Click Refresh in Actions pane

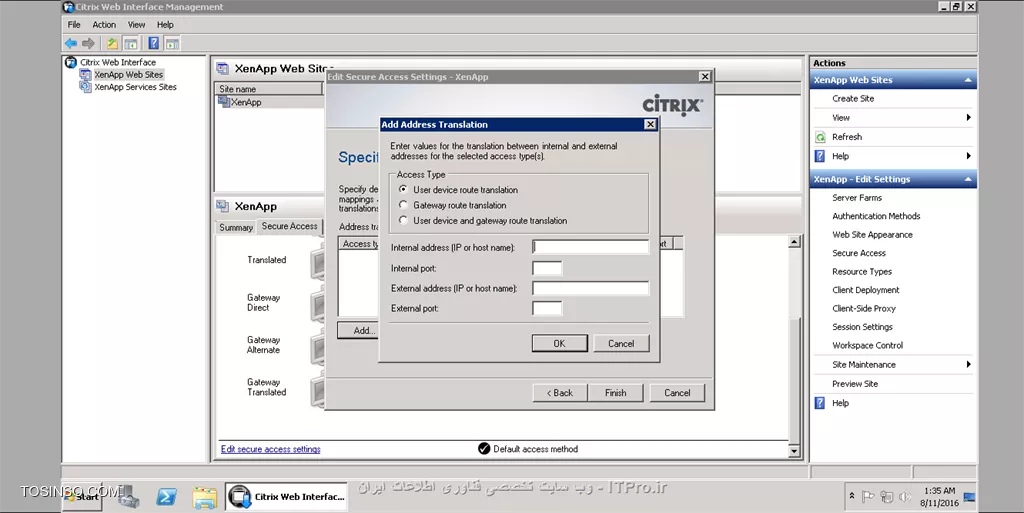847,137
